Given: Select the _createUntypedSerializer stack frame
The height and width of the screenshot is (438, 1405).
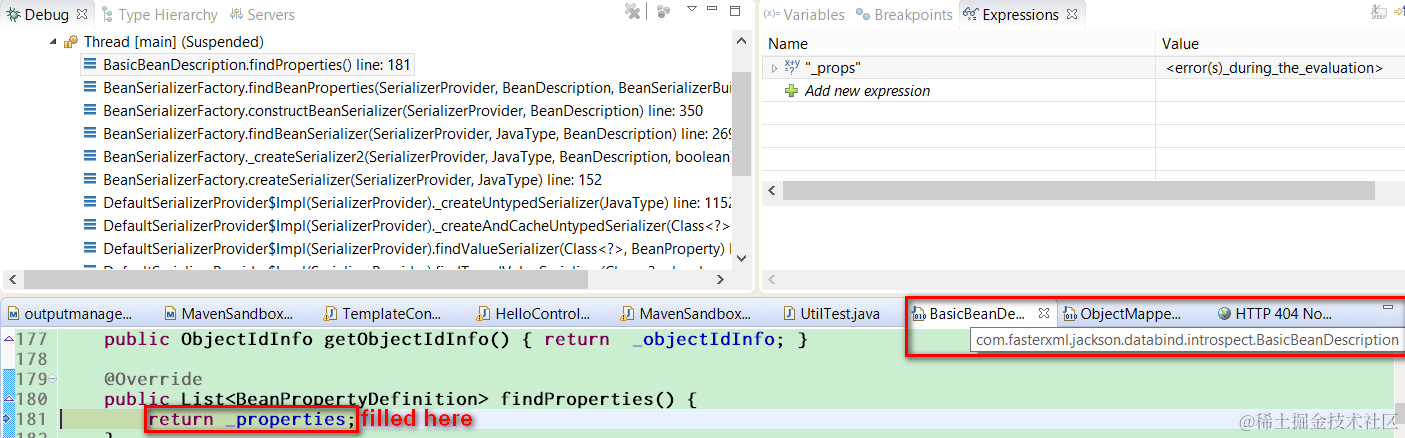Looking at the screenshot, I should tap(408, 202).
